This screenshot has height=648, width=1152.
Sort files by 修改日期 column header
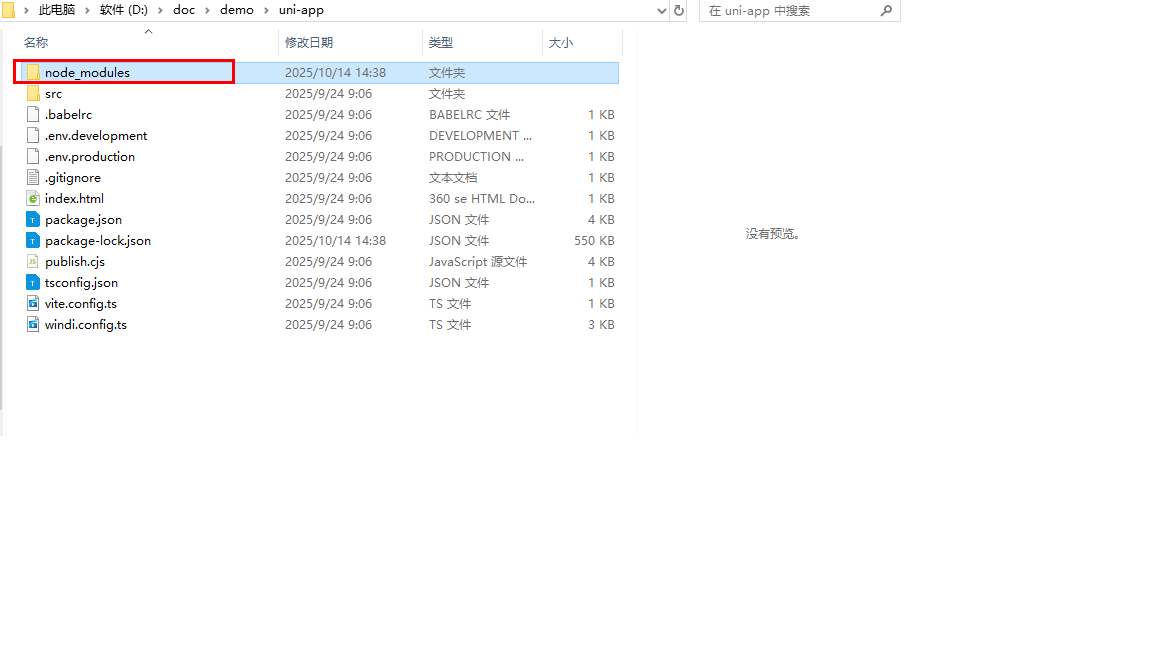309,43
